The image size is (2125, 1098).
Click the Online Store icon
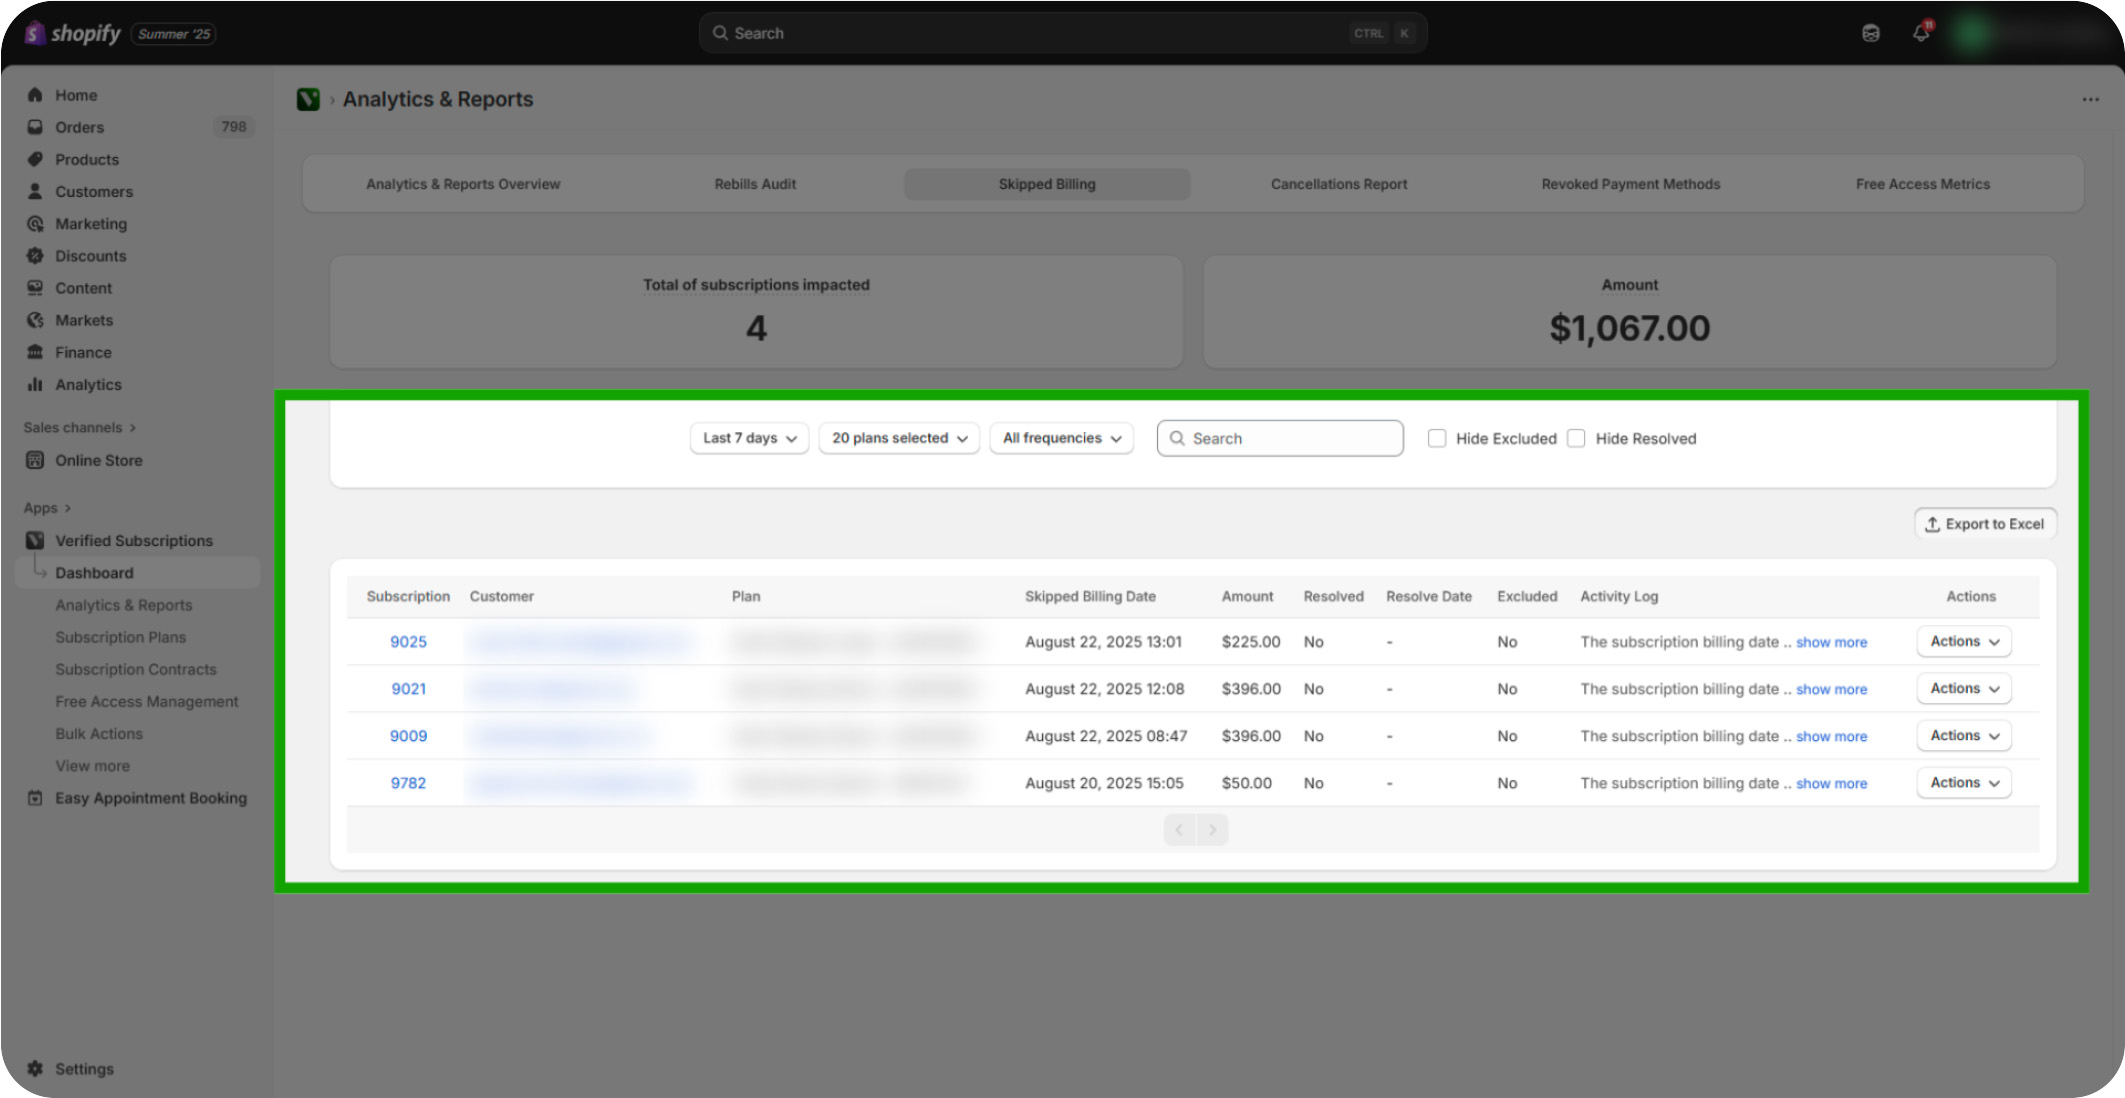[35, 460]
